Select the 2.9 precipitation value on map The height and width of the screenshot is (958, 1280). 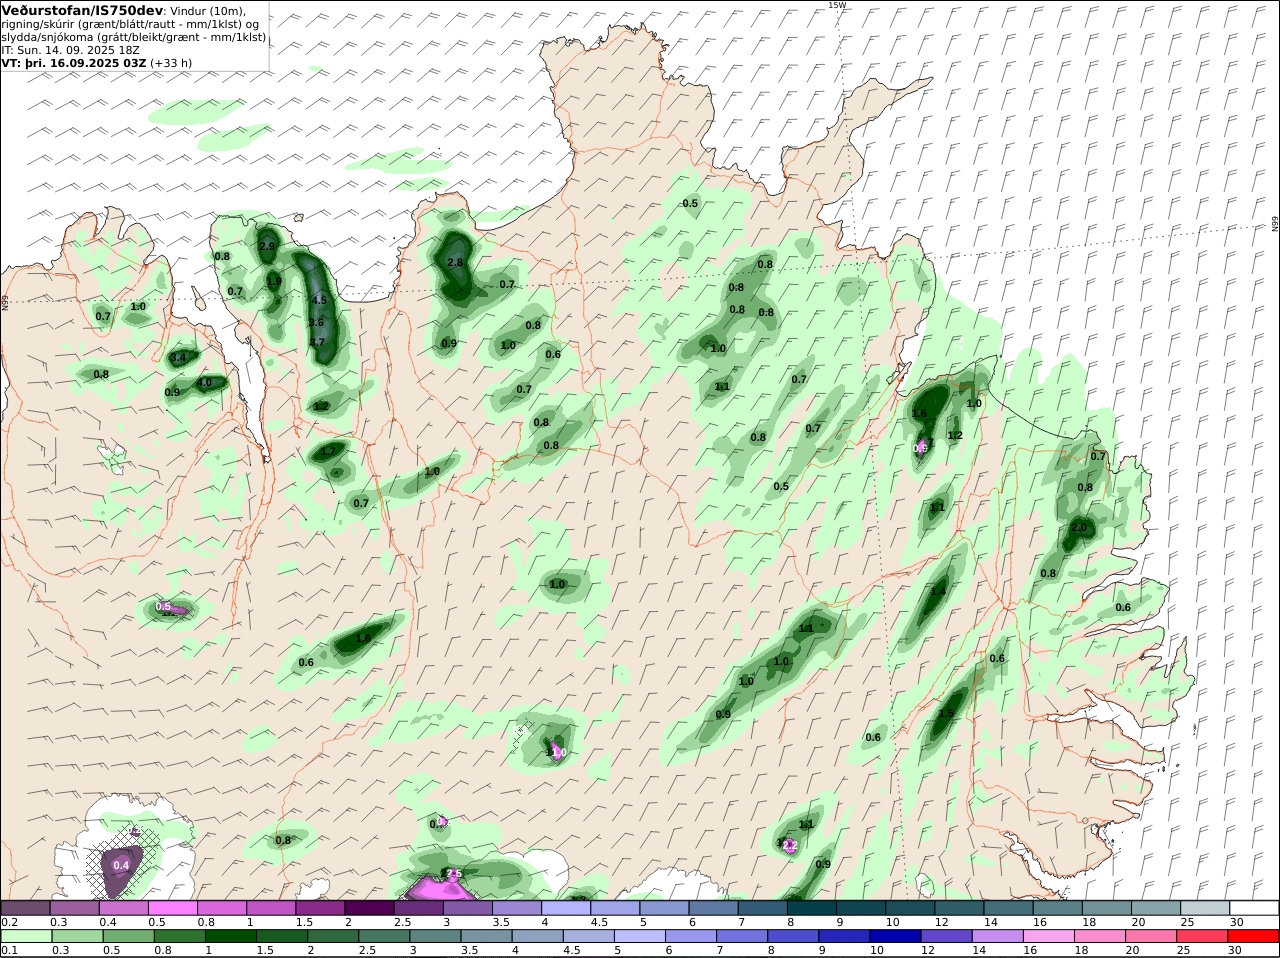(267, 246)
